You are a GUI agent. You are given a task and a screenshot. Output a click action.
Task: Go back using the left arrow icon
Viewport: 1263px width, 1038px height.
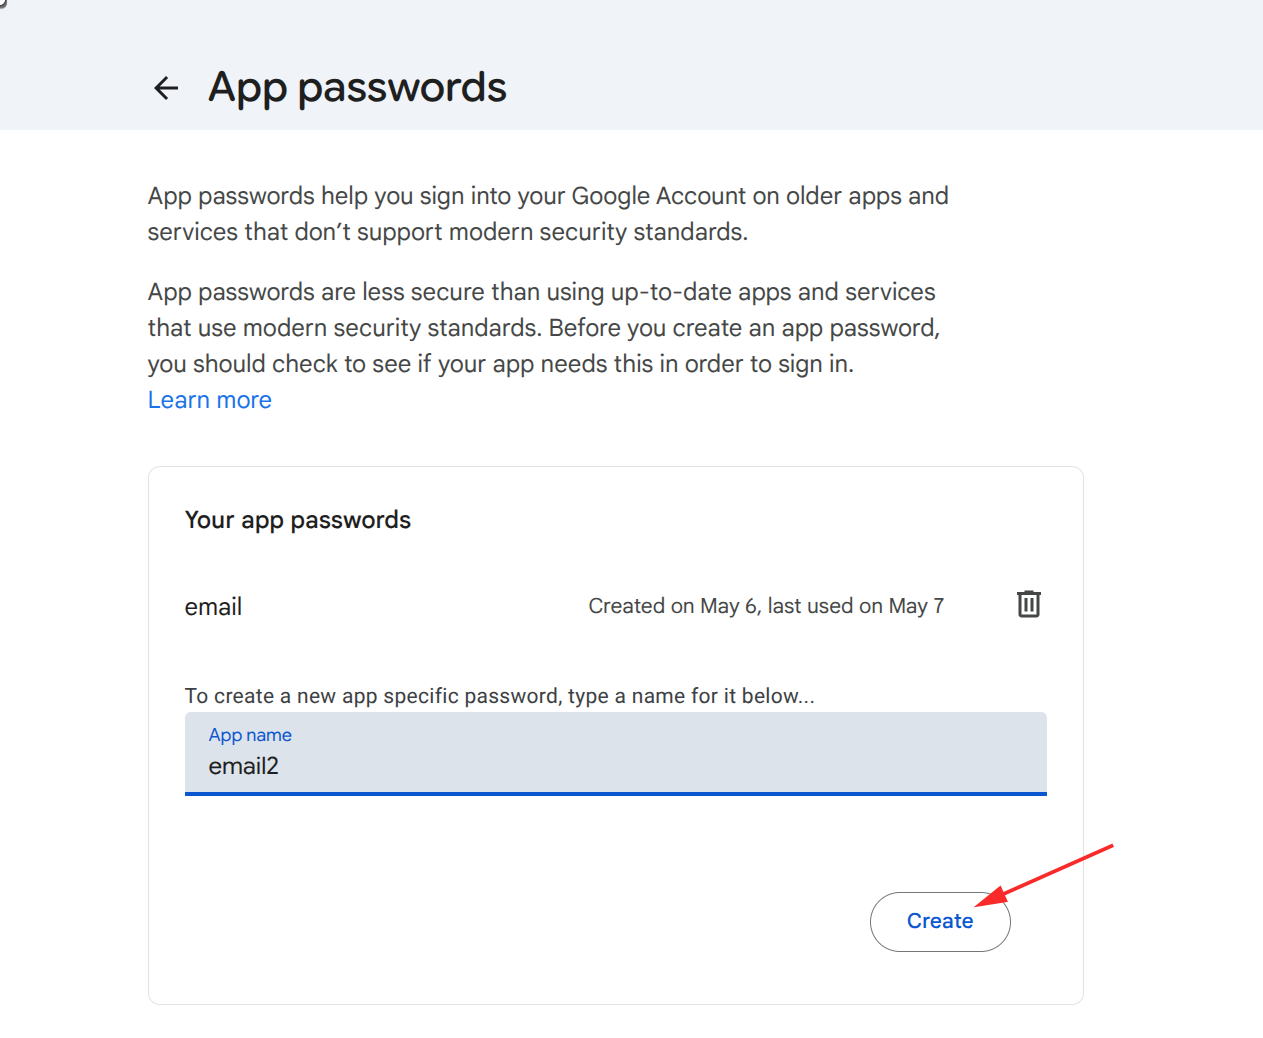tap(166, 88)
